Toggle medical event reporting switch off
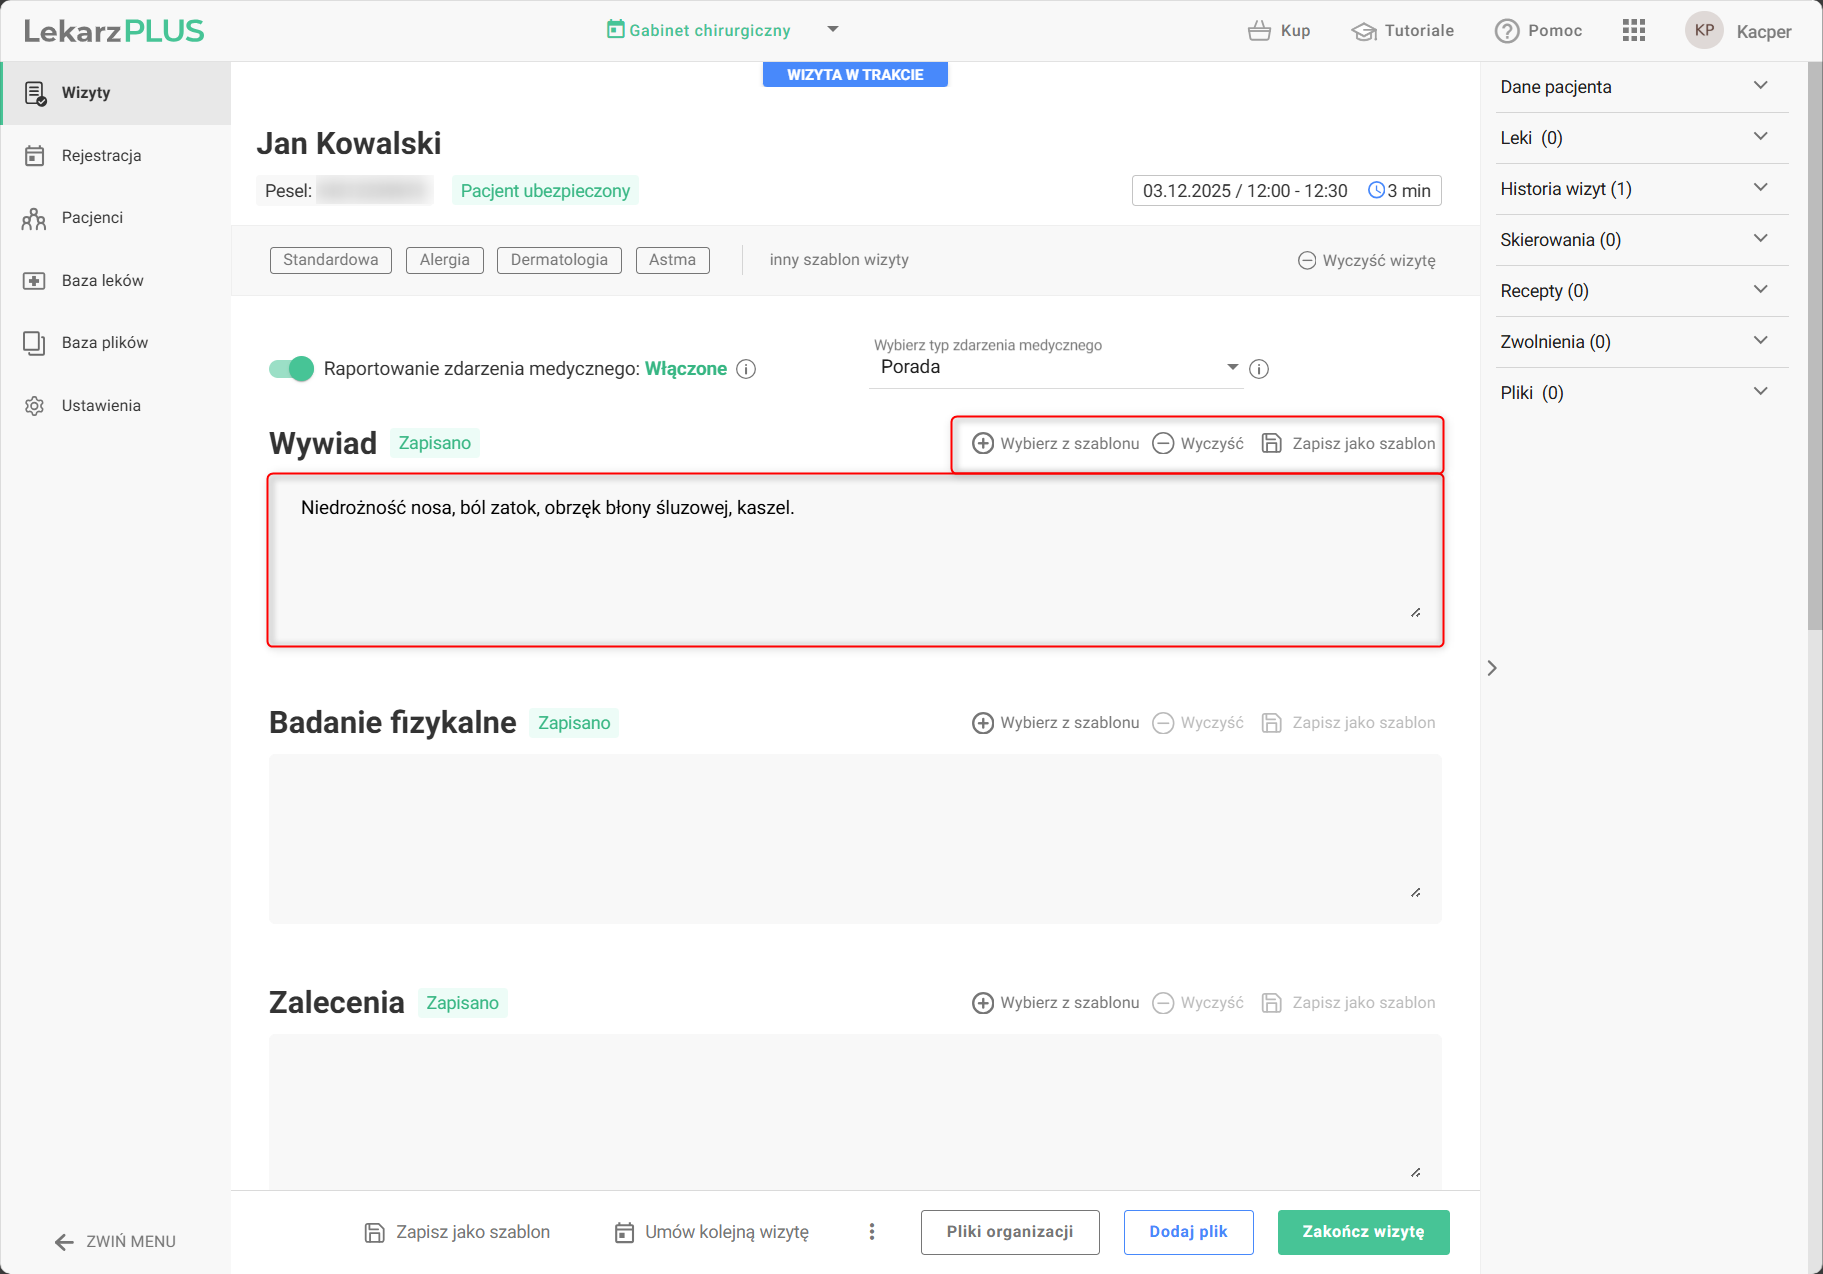1823x1274 pixels. (x=291, y=369)
